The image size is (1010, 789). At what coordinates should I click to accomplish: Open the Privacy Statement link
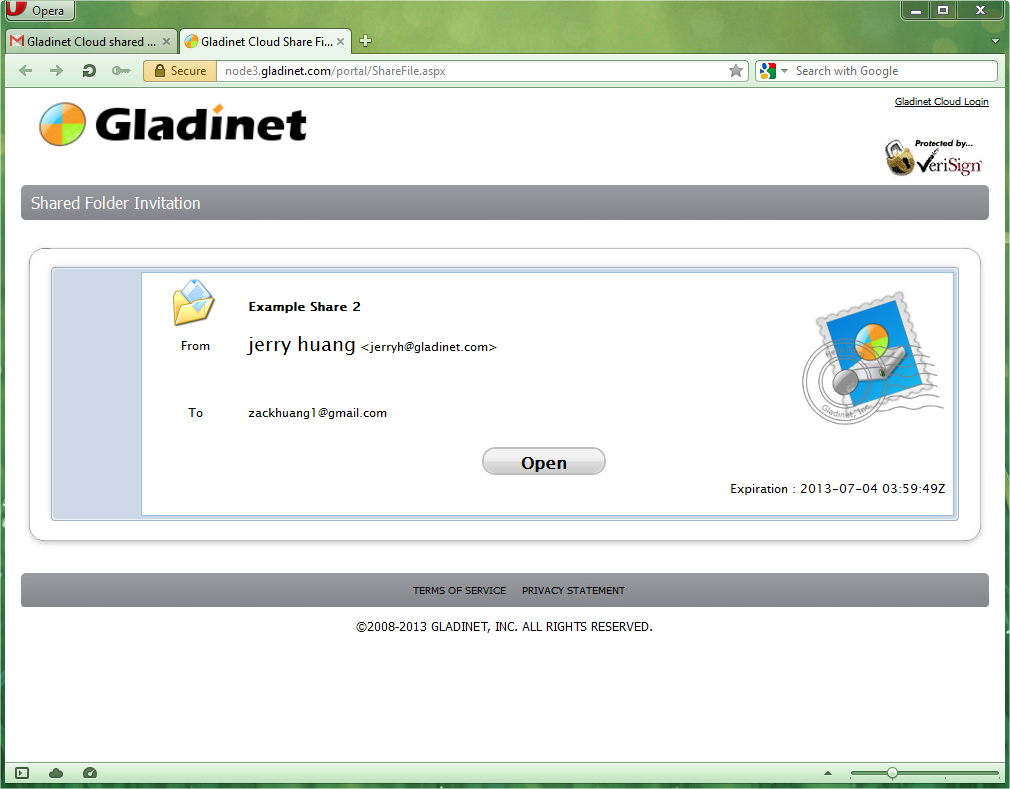(x=573, y=591)
